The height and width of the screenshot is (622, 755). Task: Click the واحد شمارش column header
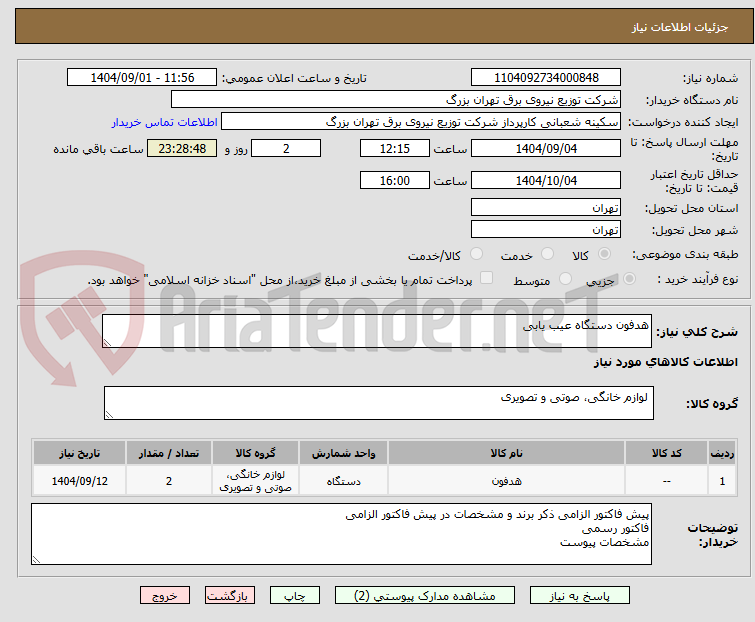(343, 453)
